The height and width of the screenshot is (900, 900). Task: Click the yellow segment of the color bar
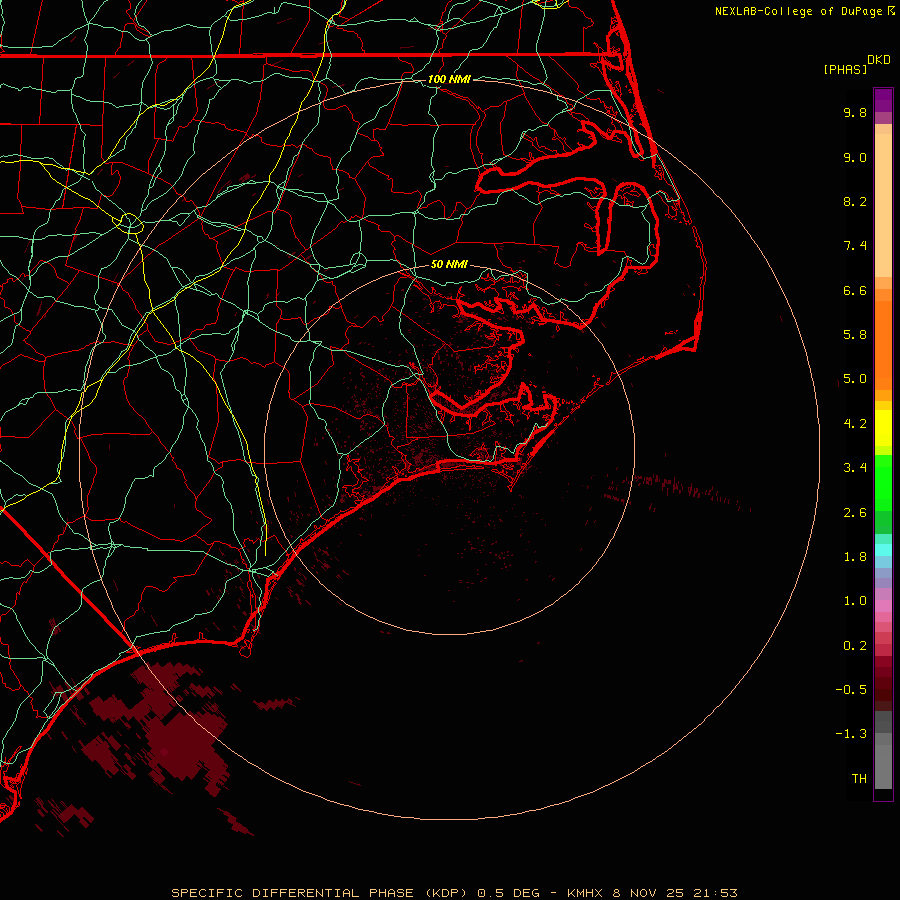tap(883, 428)
